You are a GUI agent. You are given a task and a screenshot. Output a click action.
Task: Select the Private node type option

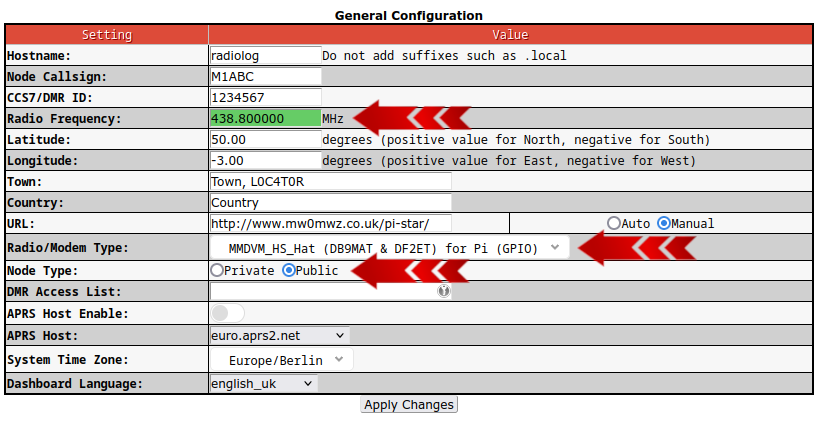click(217, 270)
